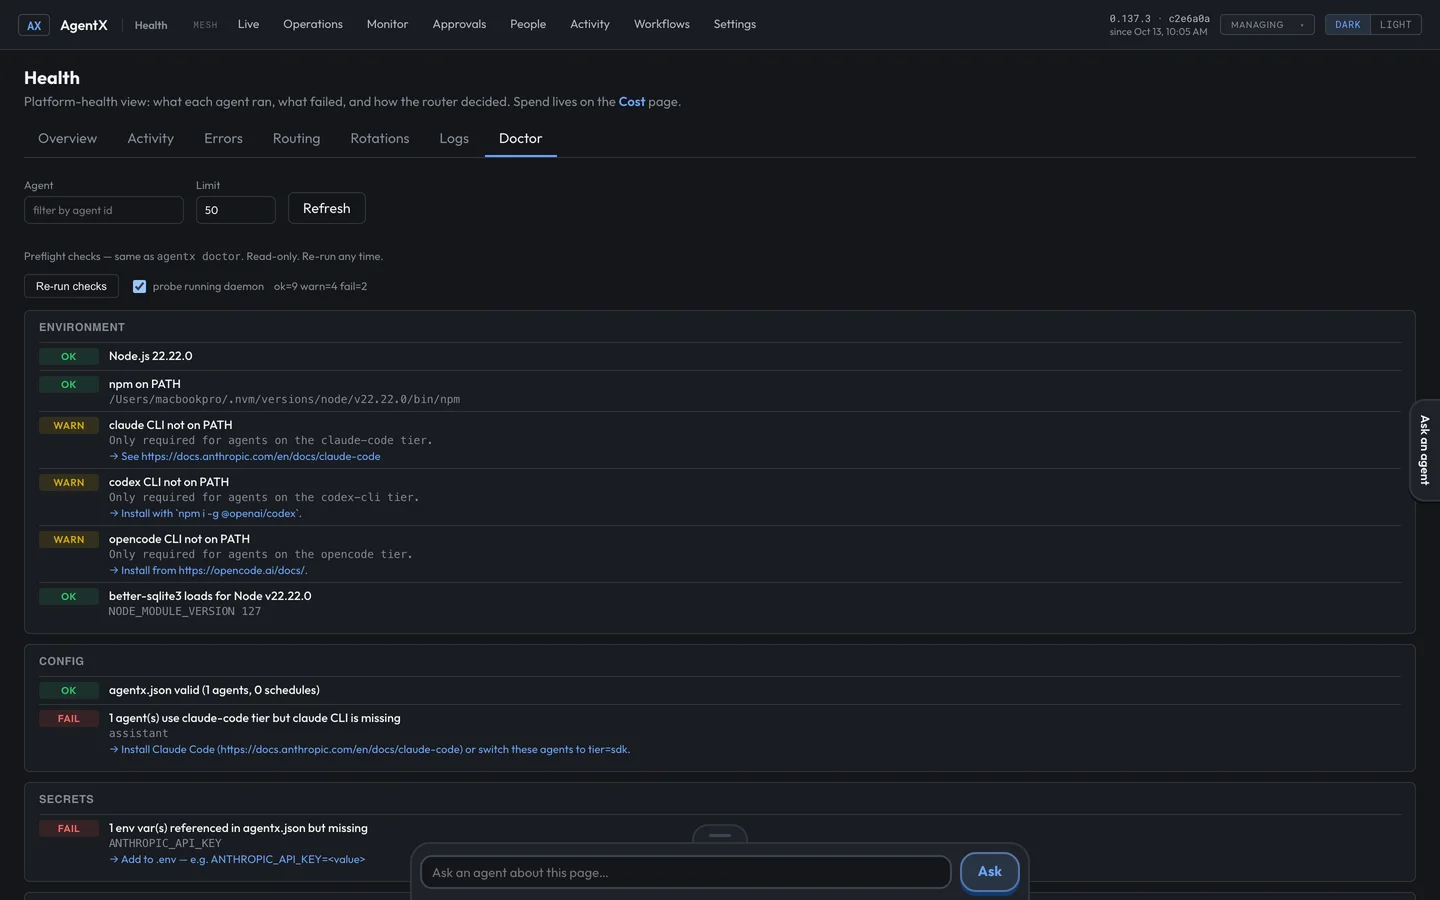Switch to the Errors tab
This screenshot has height=900, width=1440.
tap(223, 139)
